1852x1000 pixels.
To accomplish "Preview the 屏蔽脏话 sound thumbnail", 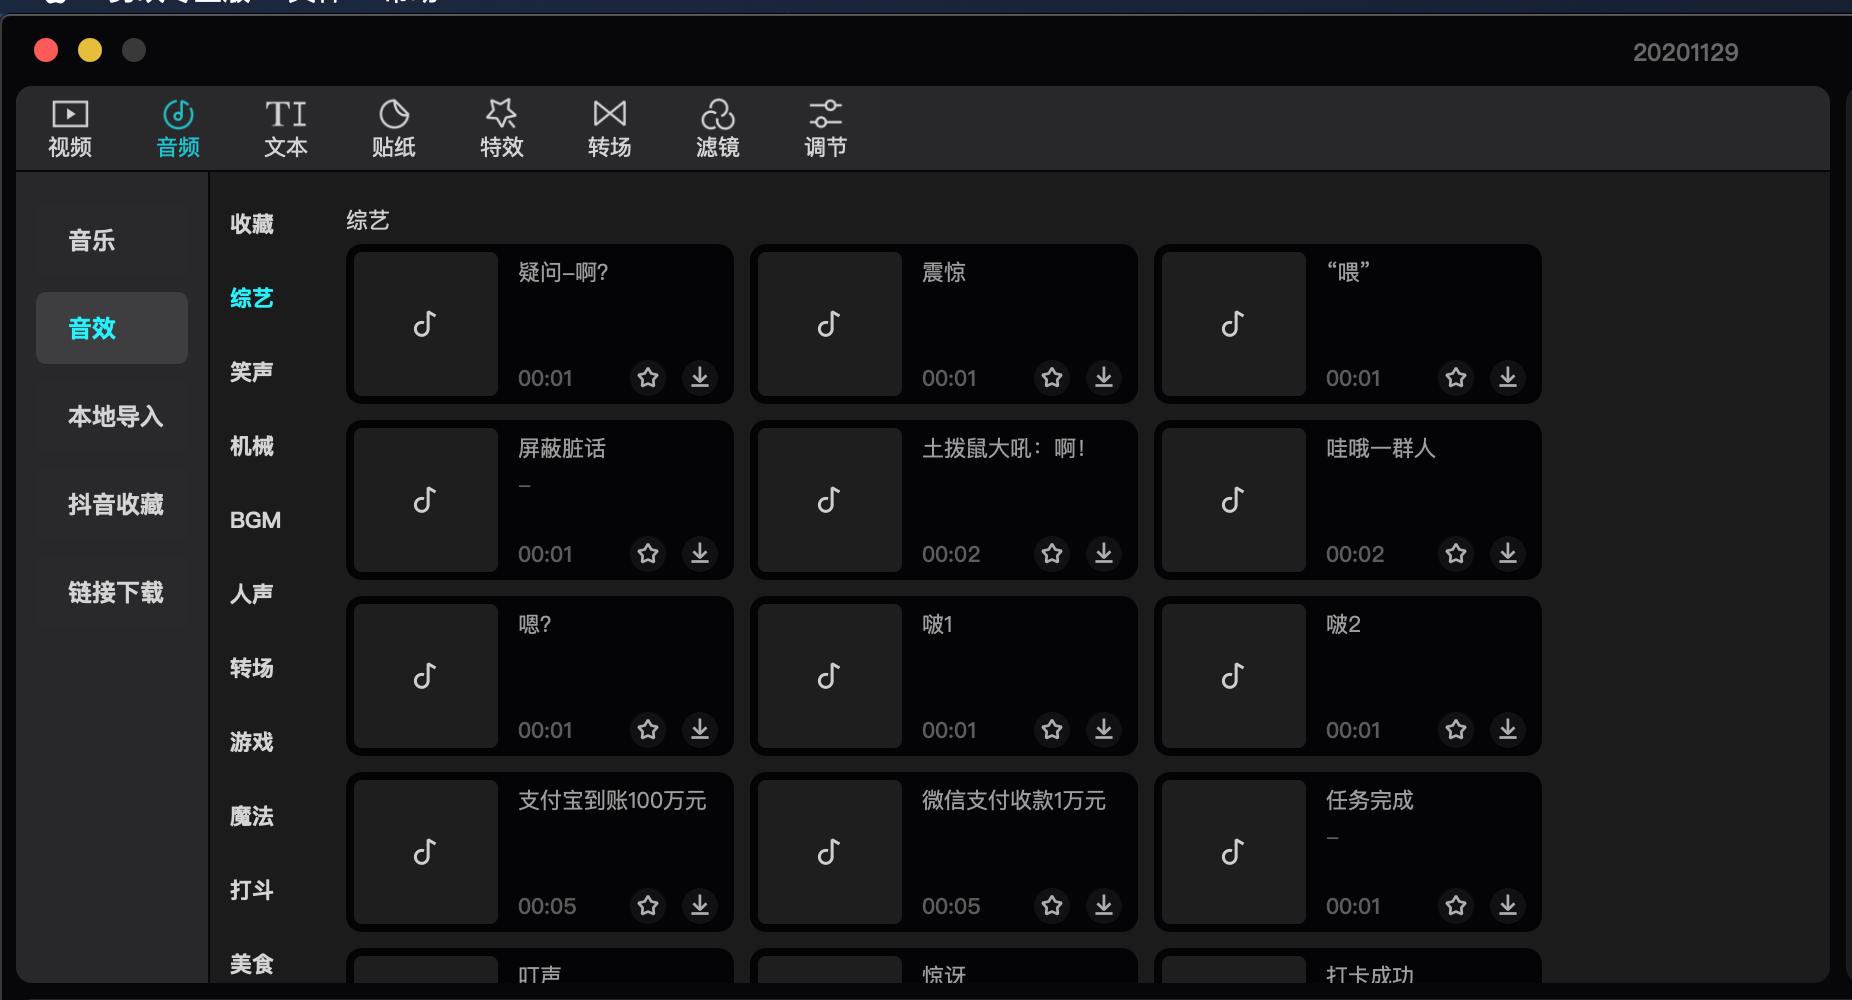I will pos(426,500).
